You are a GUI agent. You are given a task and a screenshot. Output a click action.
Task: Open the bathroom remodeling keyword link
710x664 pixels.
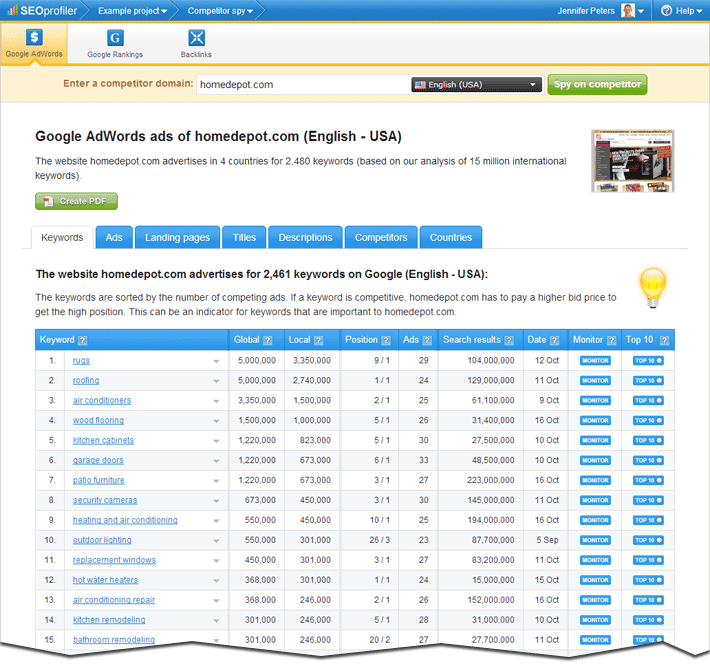tap(114, 640)
